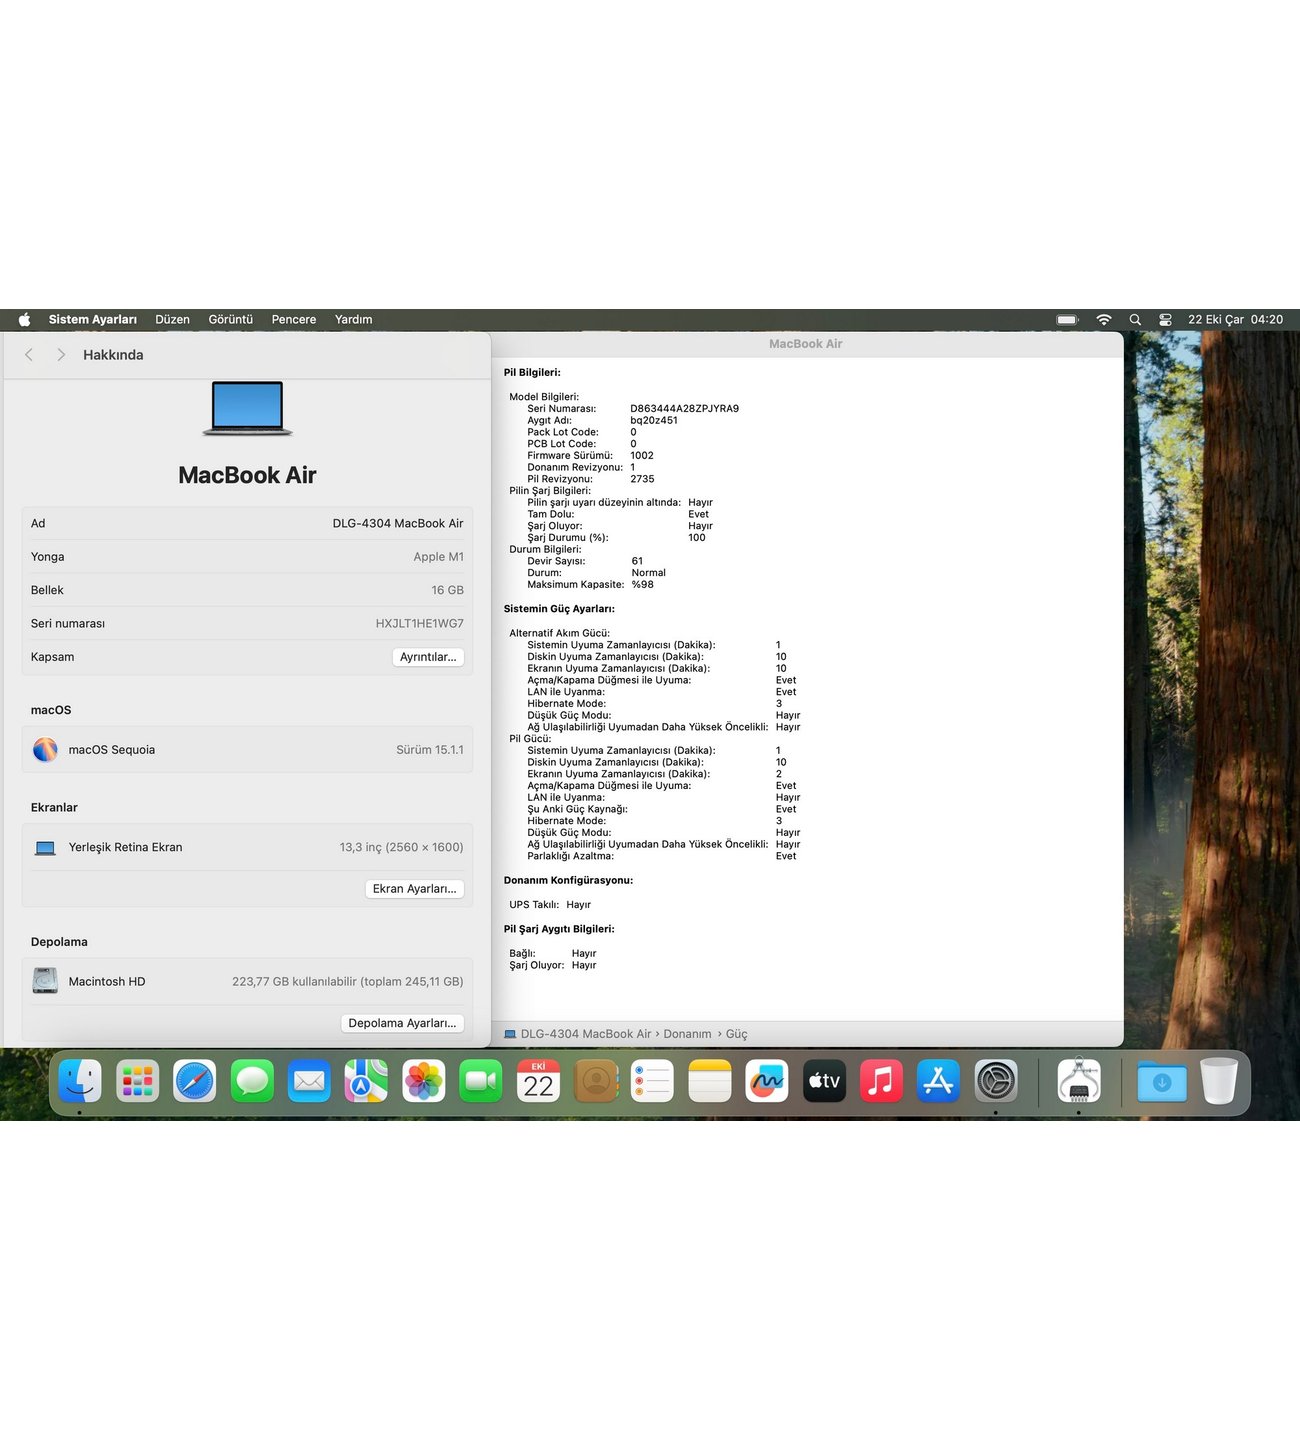
Task: Open Calendar showing 22 in Dock
Action: [538, 1081]
